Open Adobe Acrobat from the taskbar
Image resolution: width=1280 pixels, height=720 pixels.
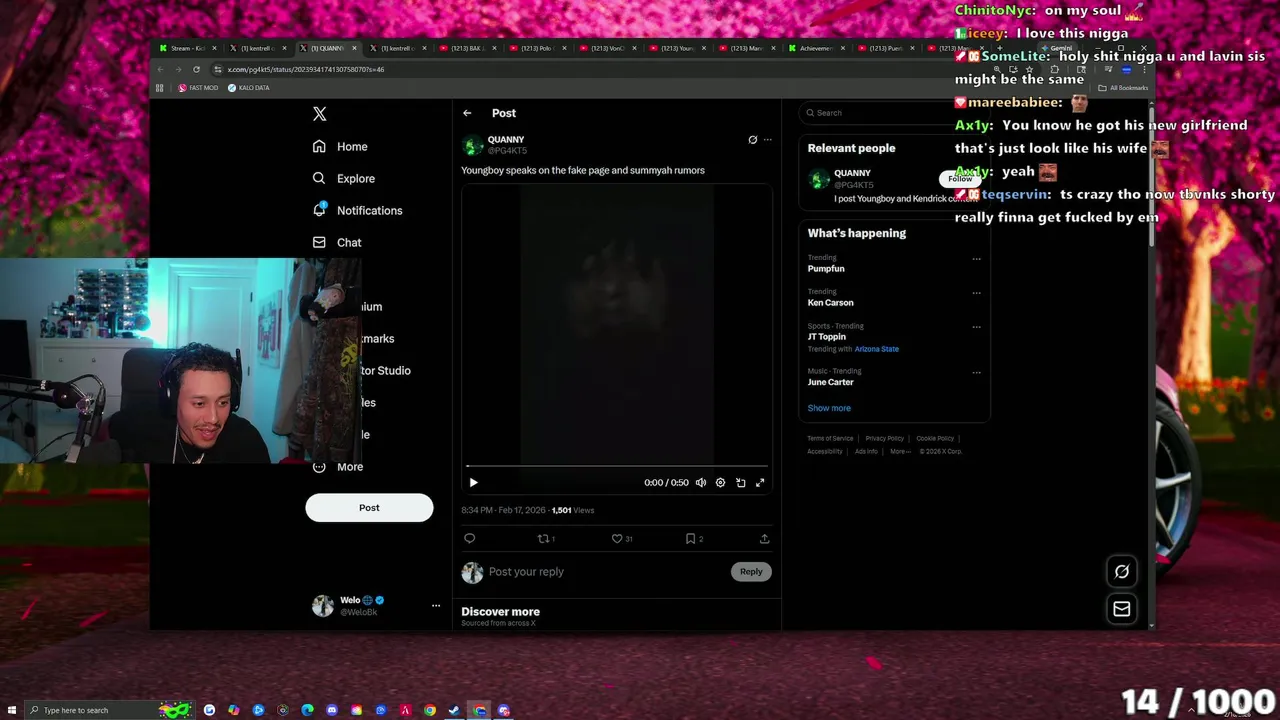[405, 710]
